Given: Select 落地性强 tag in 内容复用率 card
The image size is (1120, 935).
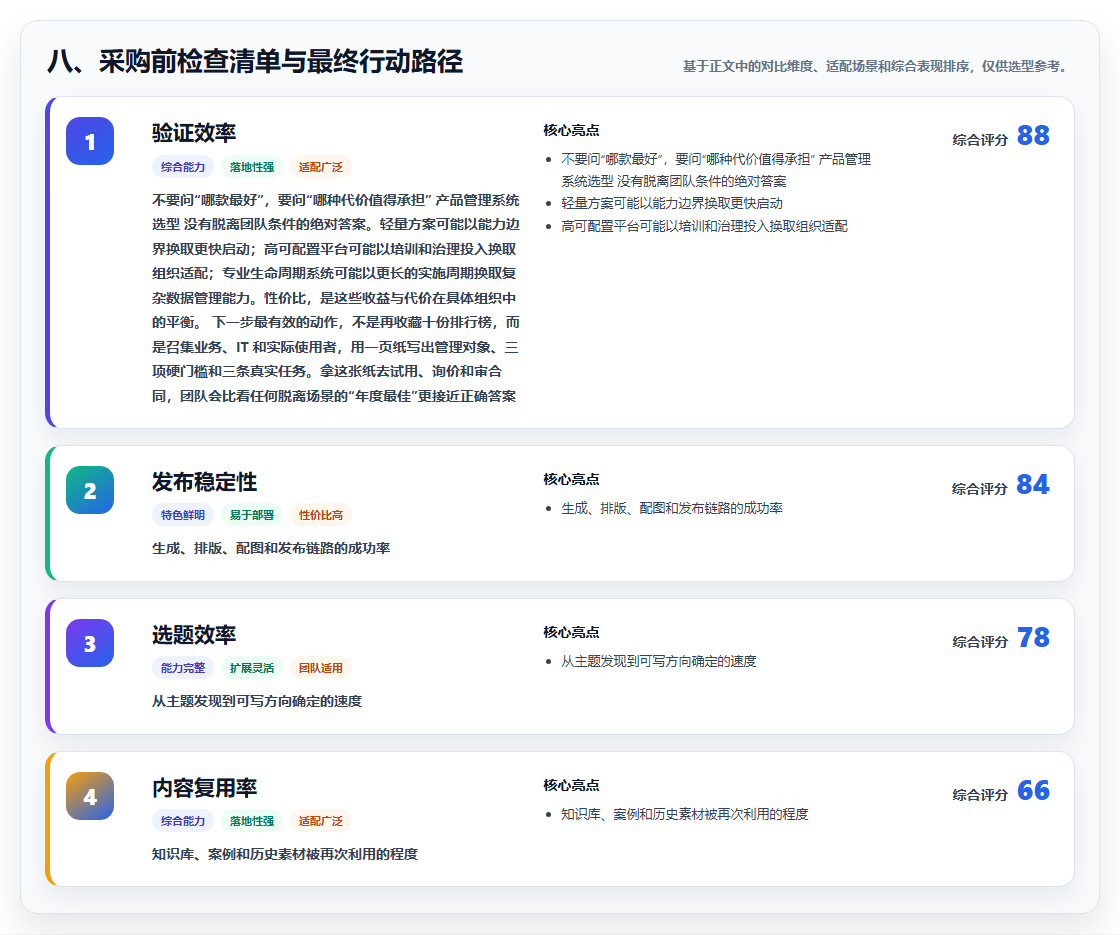Looking at the screenshot, I should tap(252, 821).
